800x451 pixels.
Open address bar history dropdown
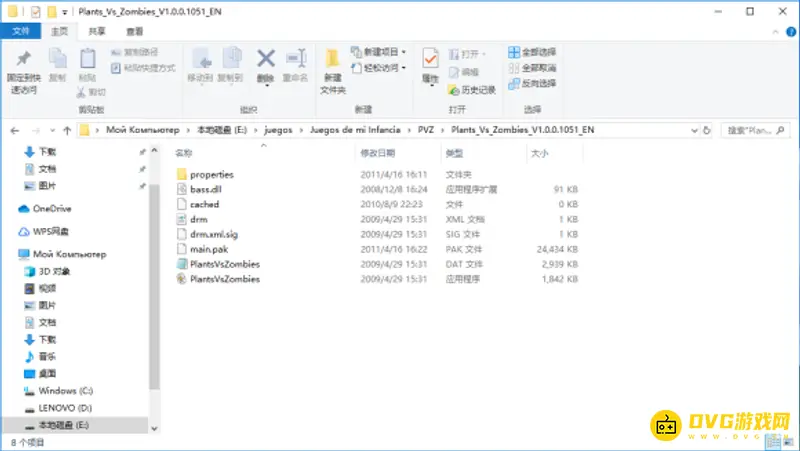(x=694, y=131)
